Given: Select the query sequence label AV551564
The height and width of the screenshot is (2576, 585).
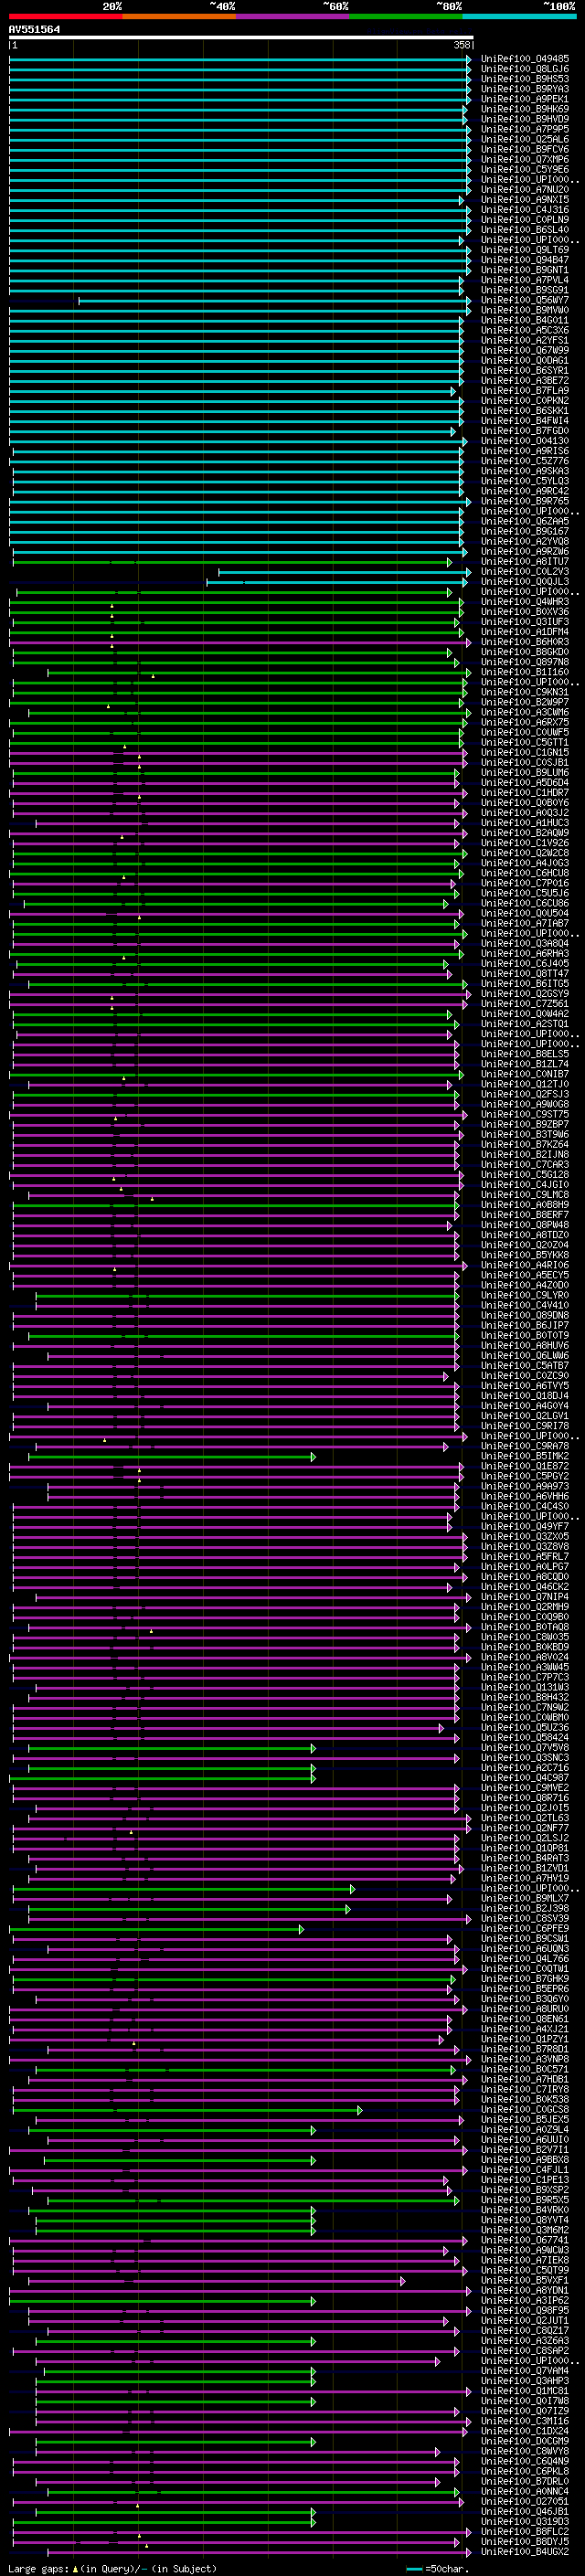Looking at the screenshot, I should tap(34, 30).
